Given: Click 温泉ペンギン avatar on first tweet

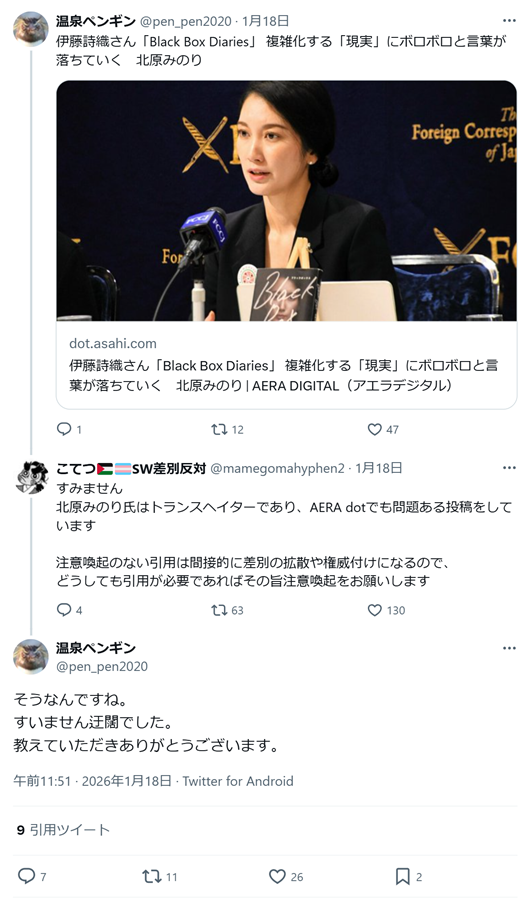Looking at the screenshot, I should coord(31,28).
